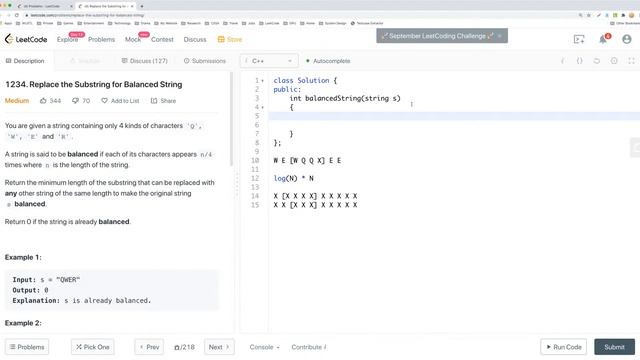Screen dimensions: 640x360
Task: Switch to the first browser tab
Action: (43, 6)
